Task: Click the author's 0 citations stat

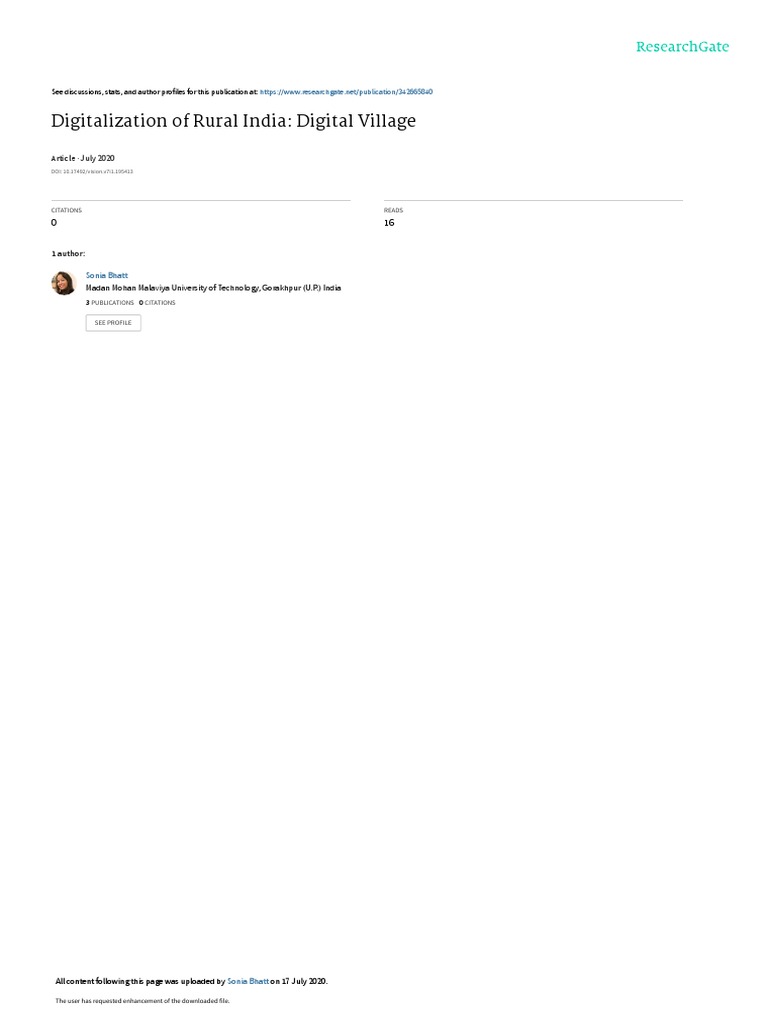Action: 157,303
